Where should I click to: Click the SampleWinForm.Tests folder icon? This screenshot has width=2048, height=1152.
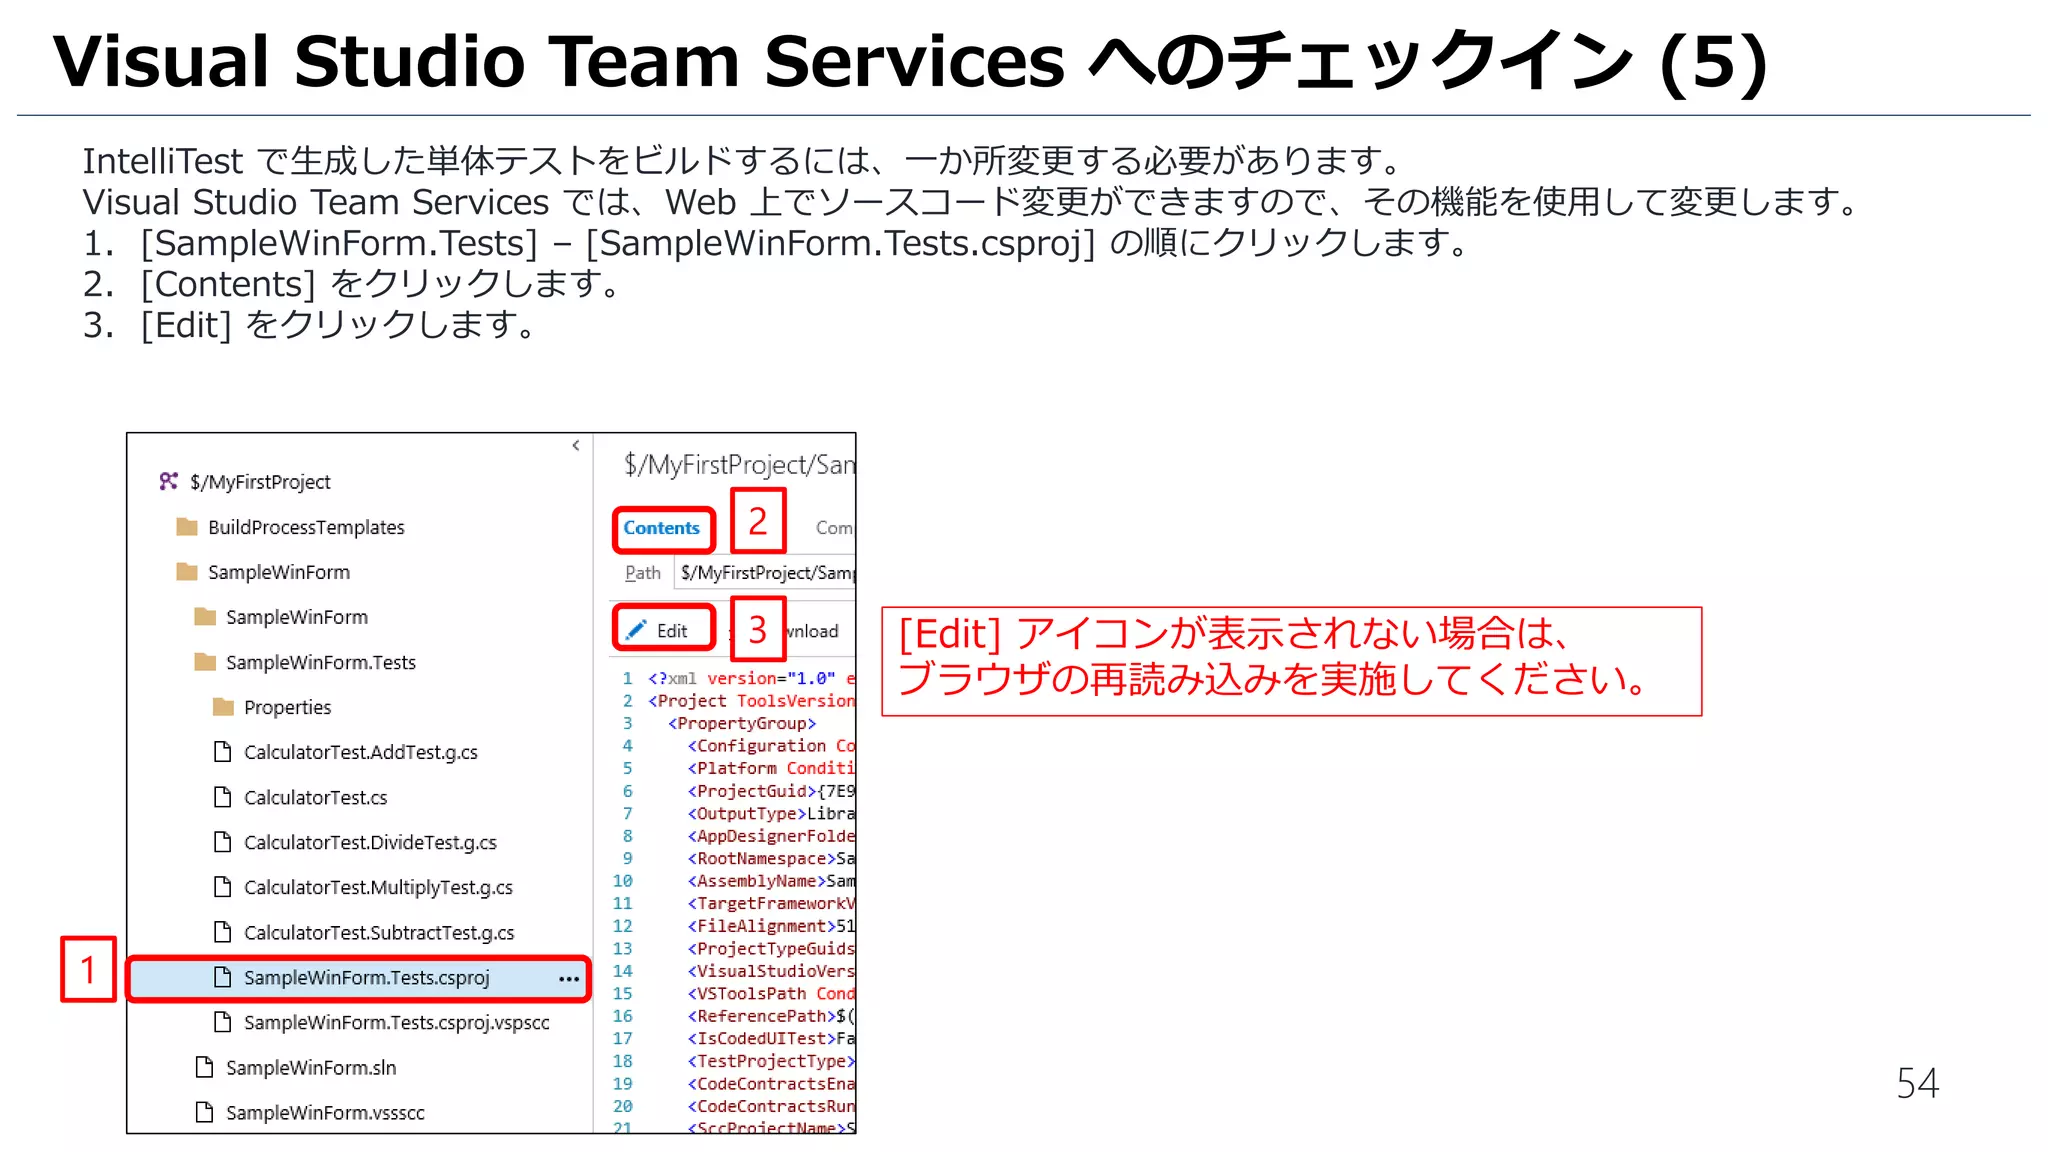coord(205,661)
